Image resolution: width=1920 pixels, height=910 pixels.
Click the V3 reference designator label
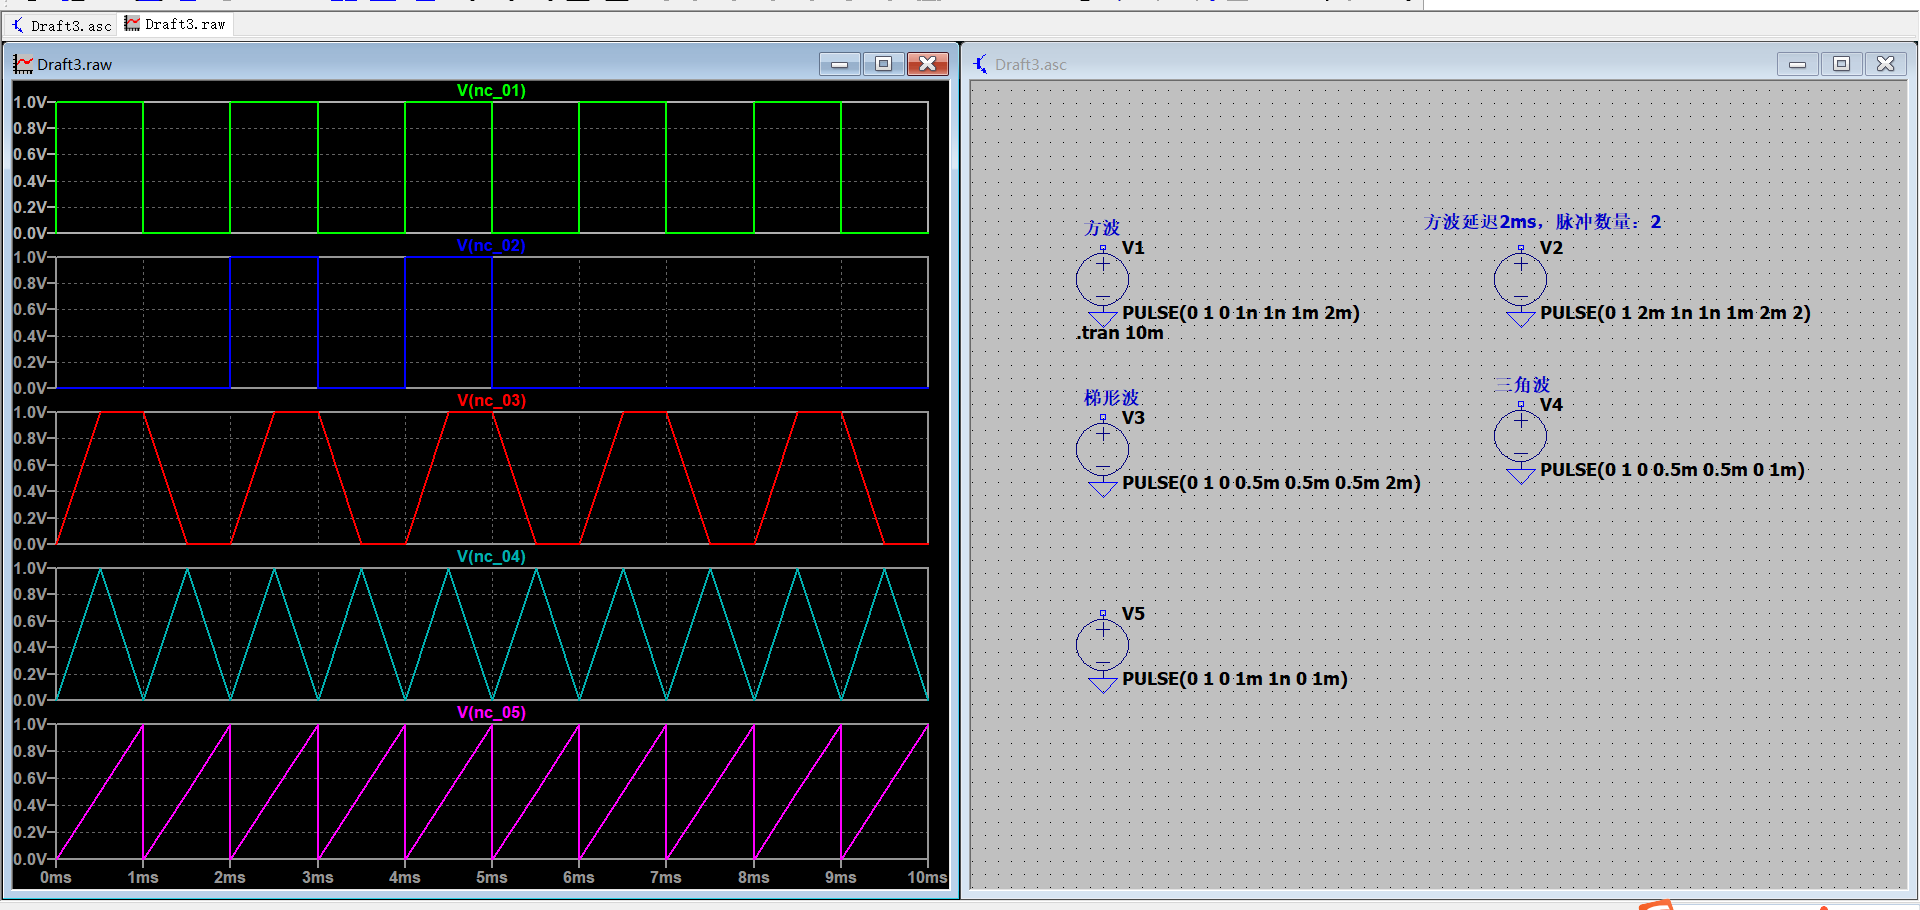1132,418
